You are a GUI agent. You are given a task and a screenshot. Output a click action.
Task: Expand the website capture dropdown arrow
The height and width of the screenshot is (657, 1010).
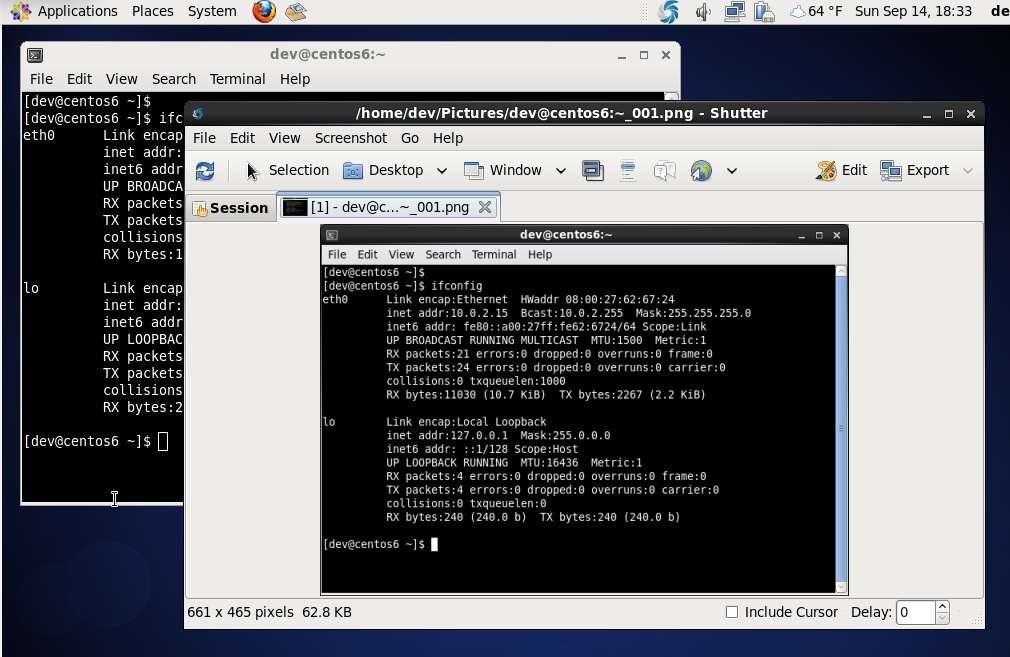[732, 171]
